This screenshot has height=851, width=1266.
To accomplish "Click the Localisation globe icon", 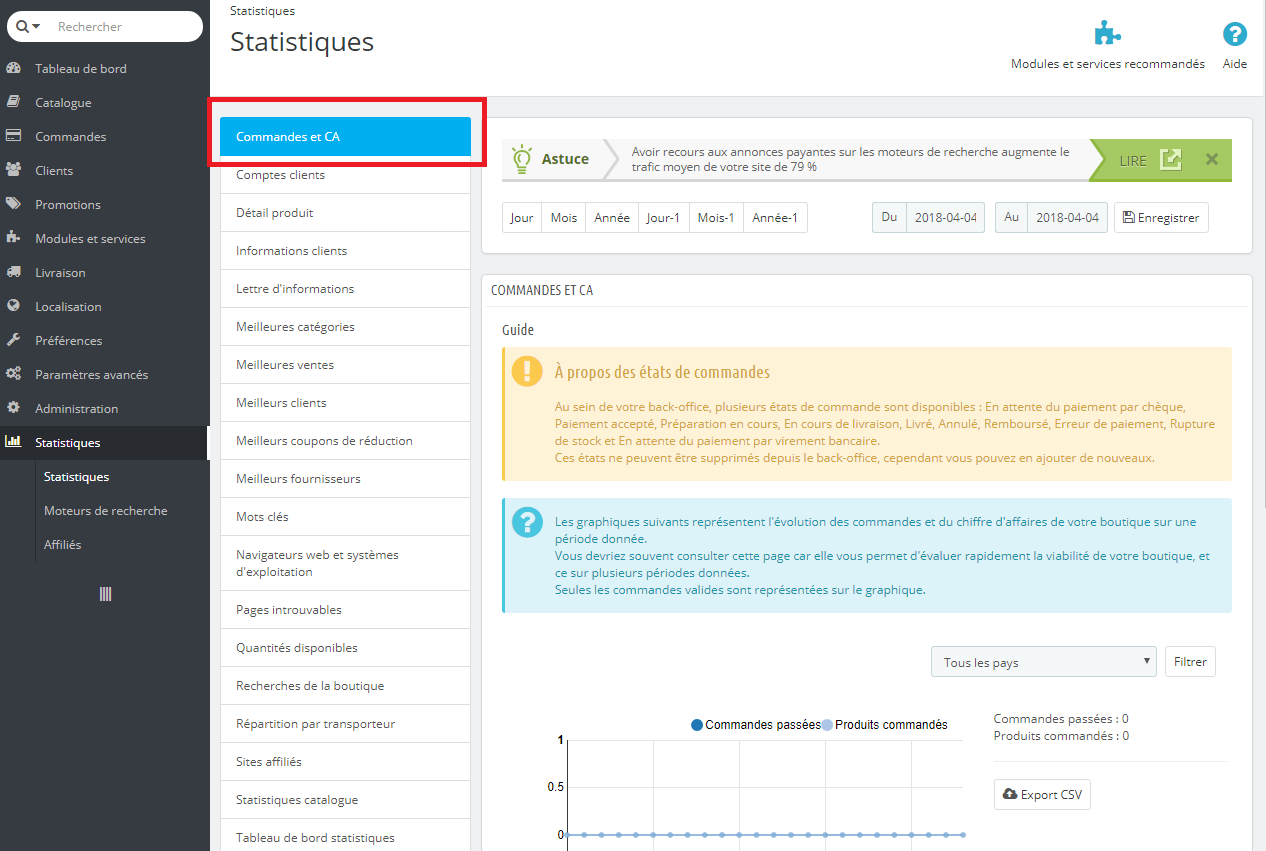I will pyautogui.click(x=14, y=306).
